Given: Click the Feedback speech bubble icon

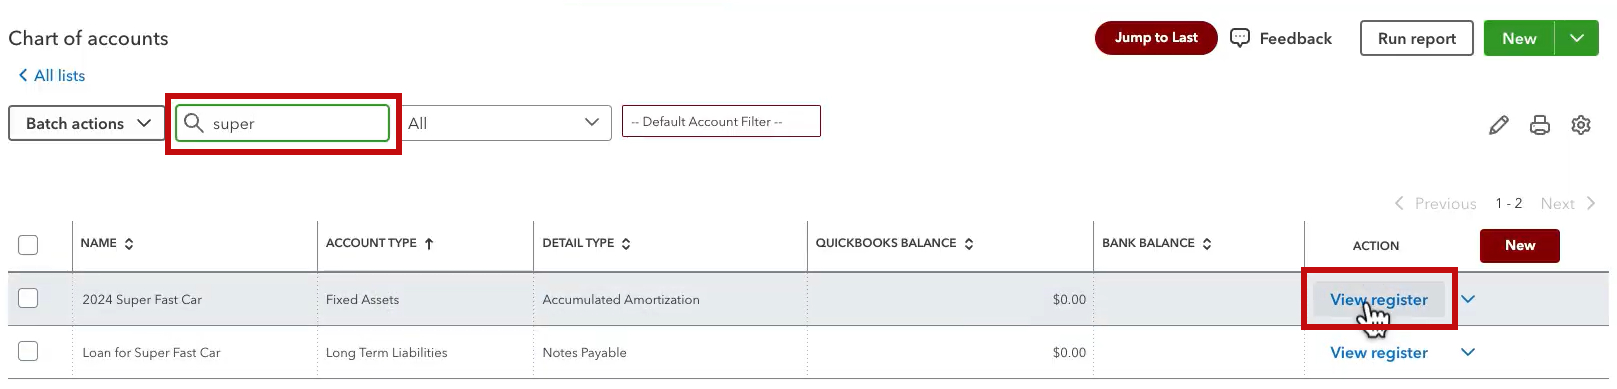Looking at the screenshot, I should pyautogui.click(x=1240, y=38).
